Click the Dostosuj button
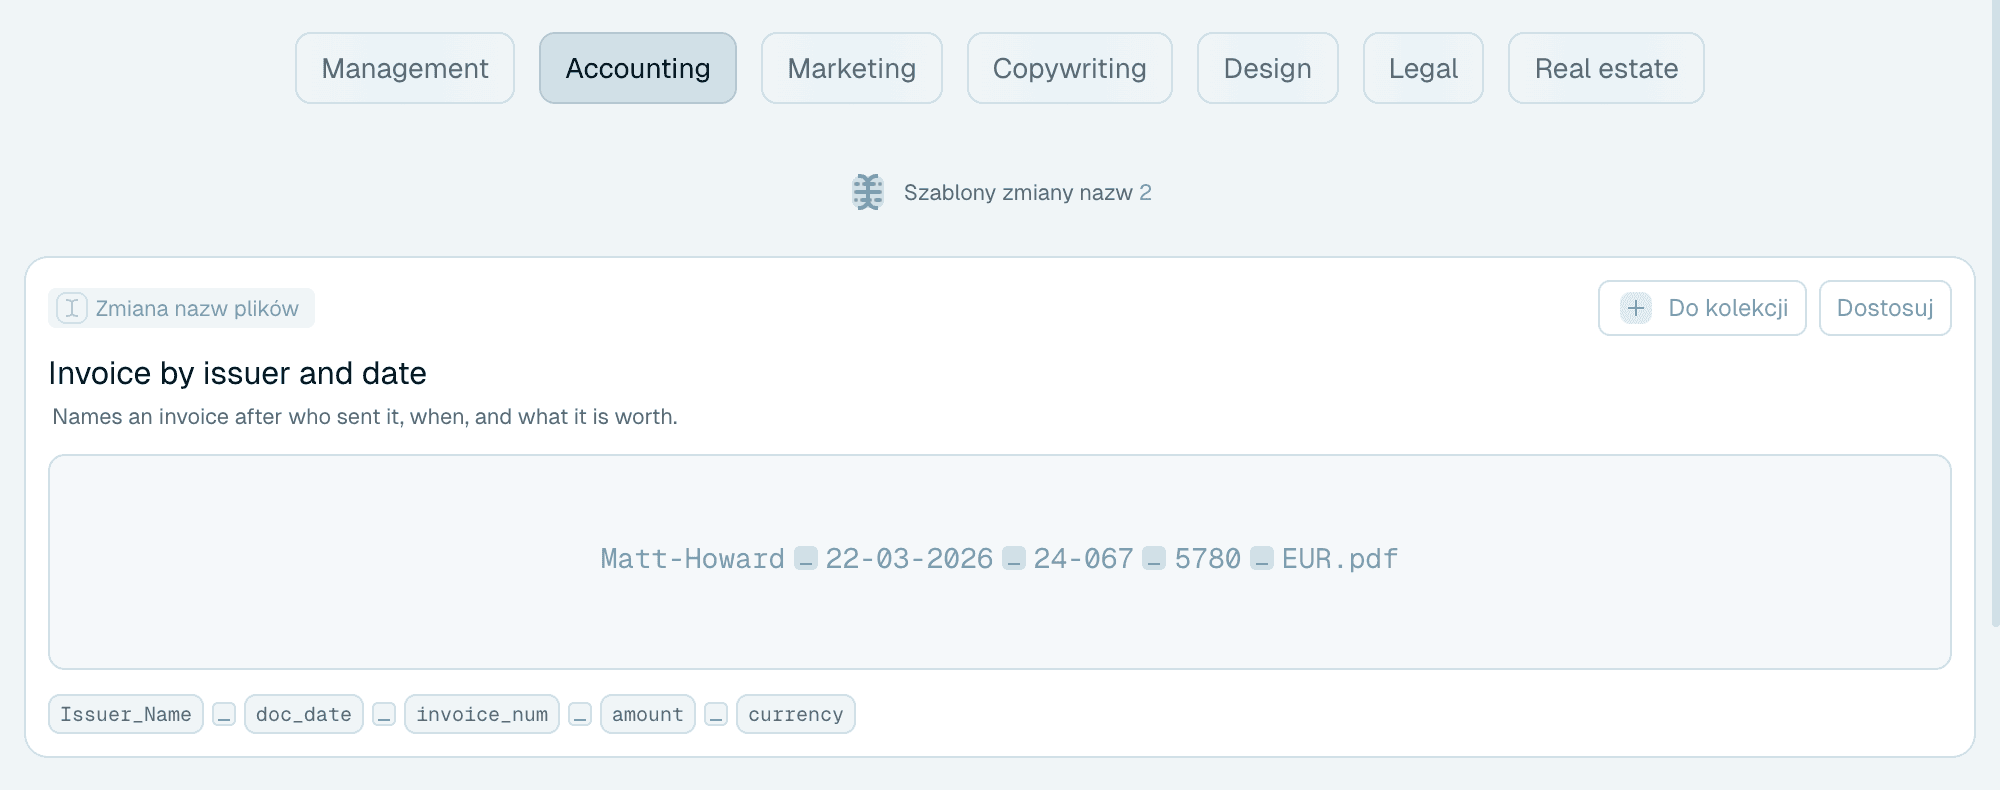Screen dimensions: 2000x790 (x=1885, y=308)
